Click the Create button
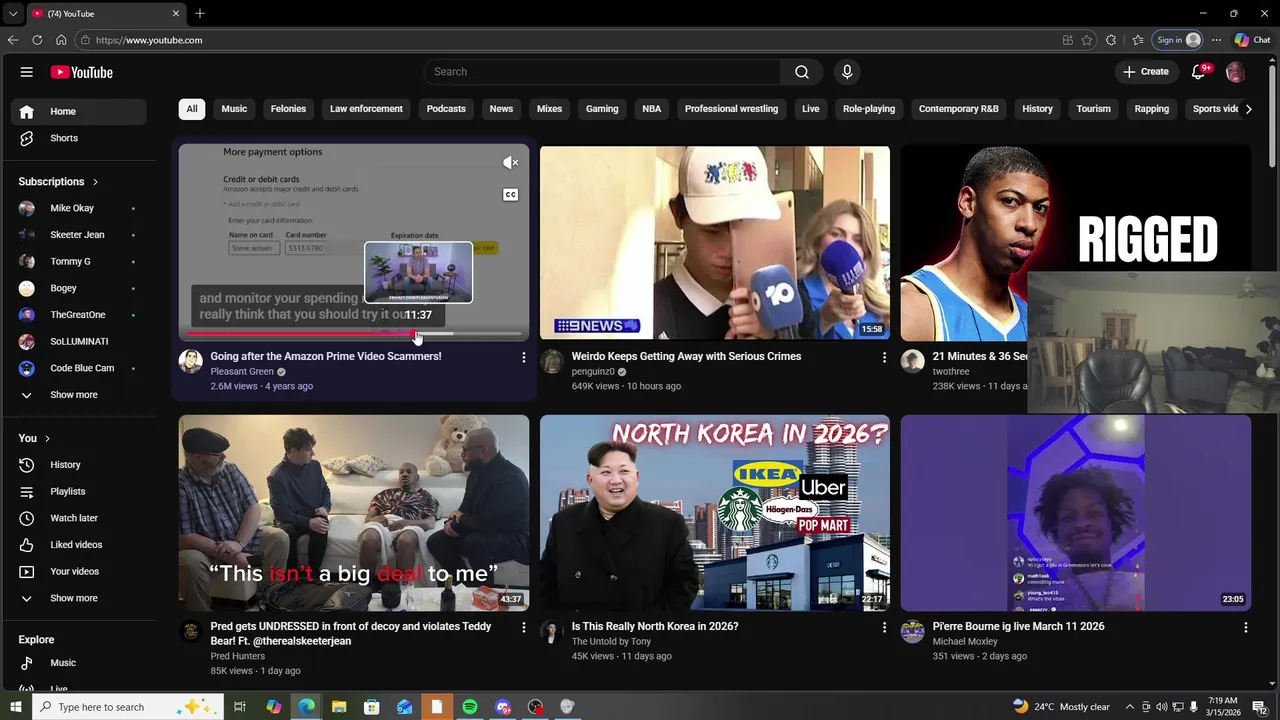This screenshot has width=1280, height=720. pos(1146,72)
